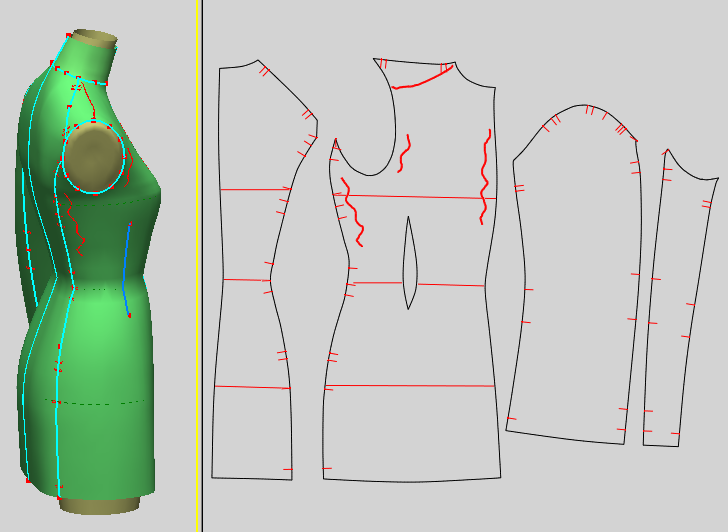728x532 pixels.
Task: Click the tan arm cap on the mannequin
Action: pos(93,158)
